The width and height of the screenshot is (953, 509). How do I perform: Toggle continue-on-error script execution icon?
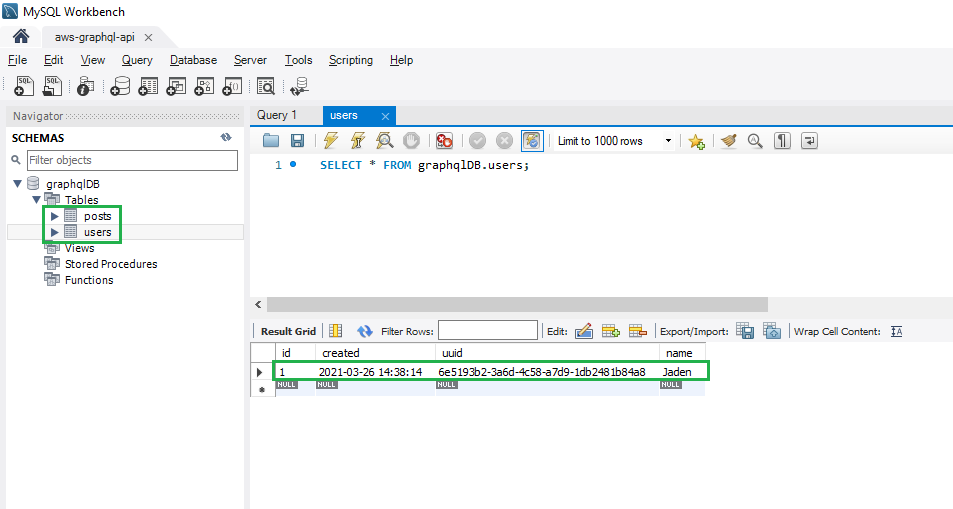(x=444, y=141)
